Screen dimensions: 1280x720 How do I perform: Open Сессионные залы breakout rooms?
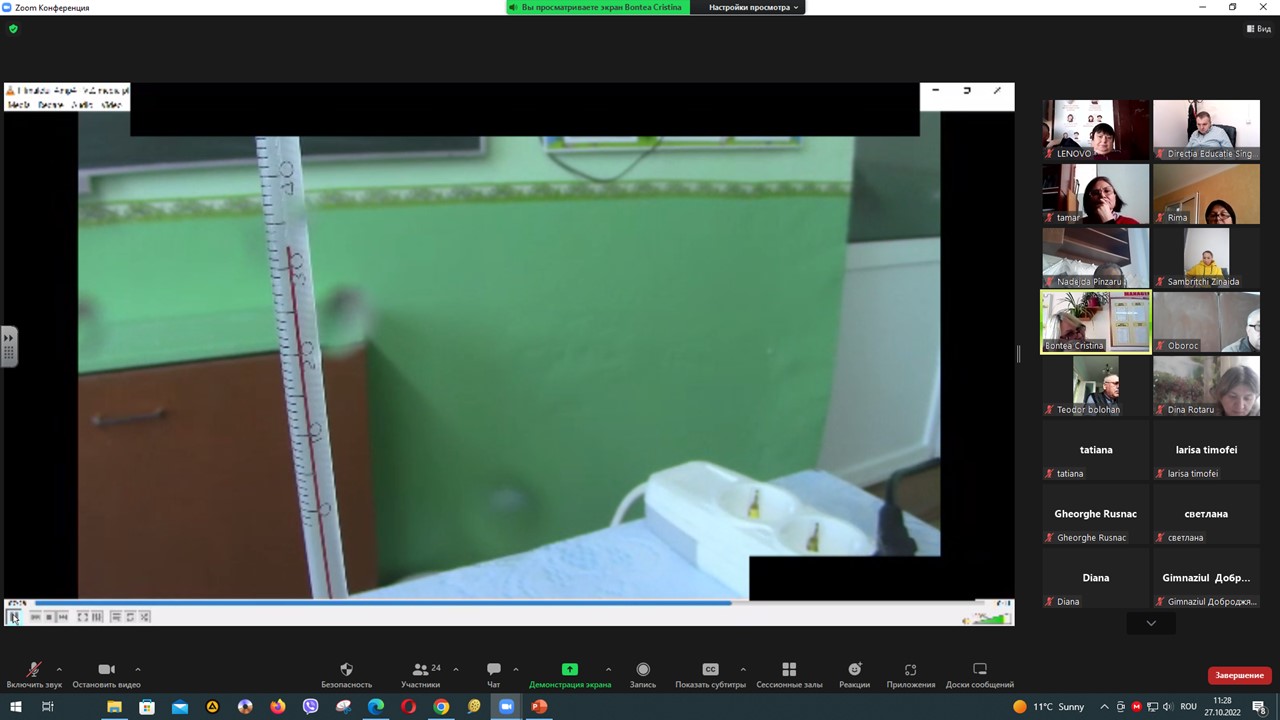(789, 670)
